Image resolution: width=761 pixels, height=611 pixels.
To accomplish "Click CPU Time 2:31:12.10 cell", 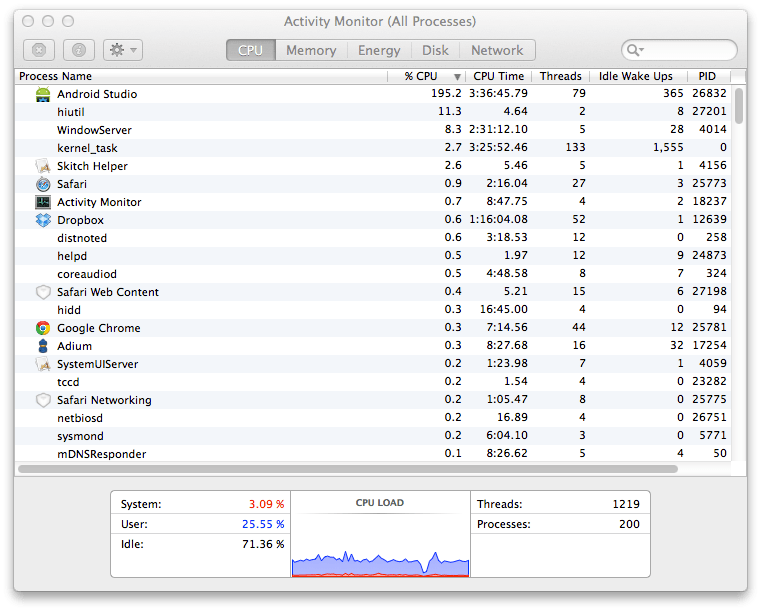I will coord(498,129).
